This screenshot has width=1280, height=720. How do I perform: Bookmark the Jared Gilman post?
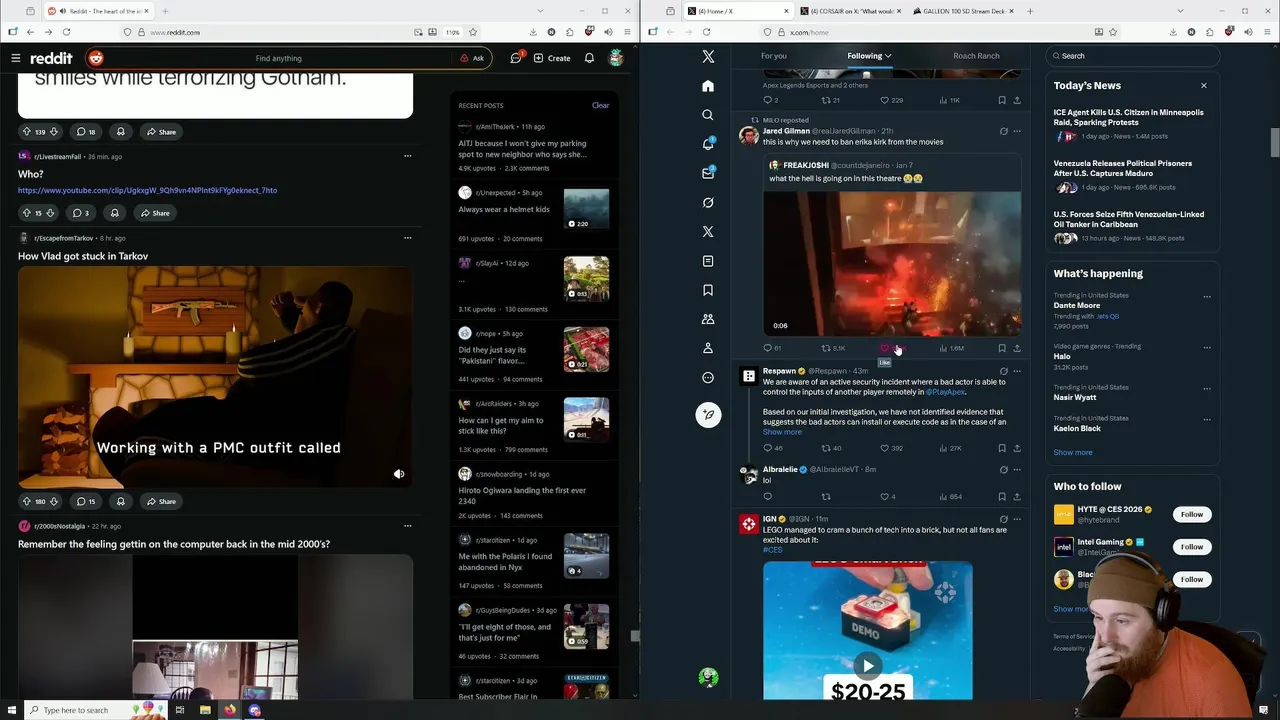coord(1002,348)
